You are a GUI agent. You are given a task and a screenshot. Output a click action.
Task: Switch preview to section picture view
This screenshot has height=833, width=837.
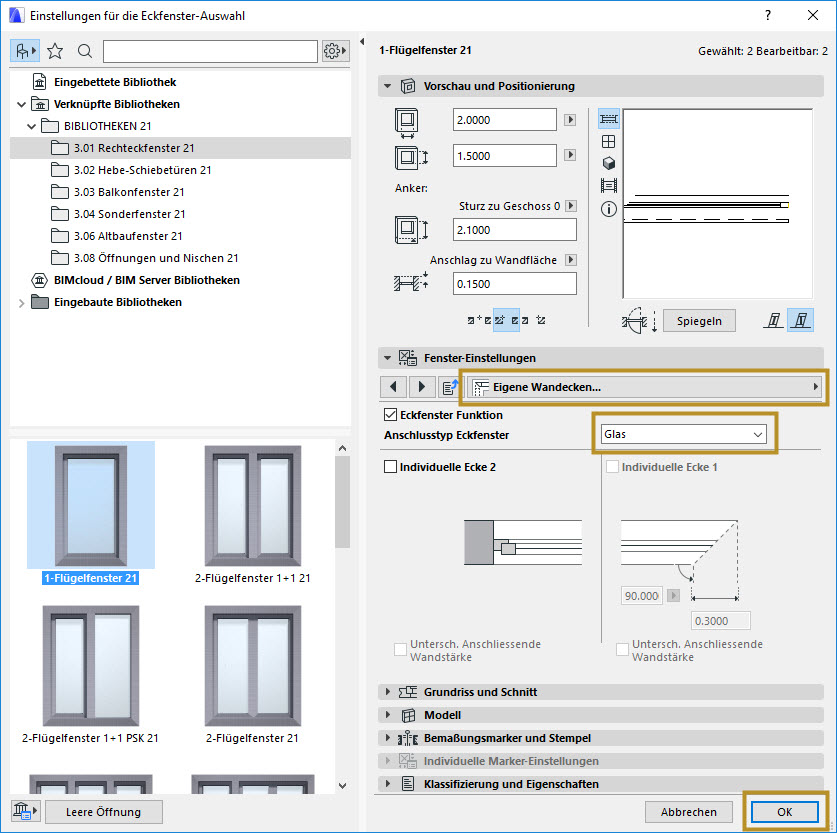(609, 186)
